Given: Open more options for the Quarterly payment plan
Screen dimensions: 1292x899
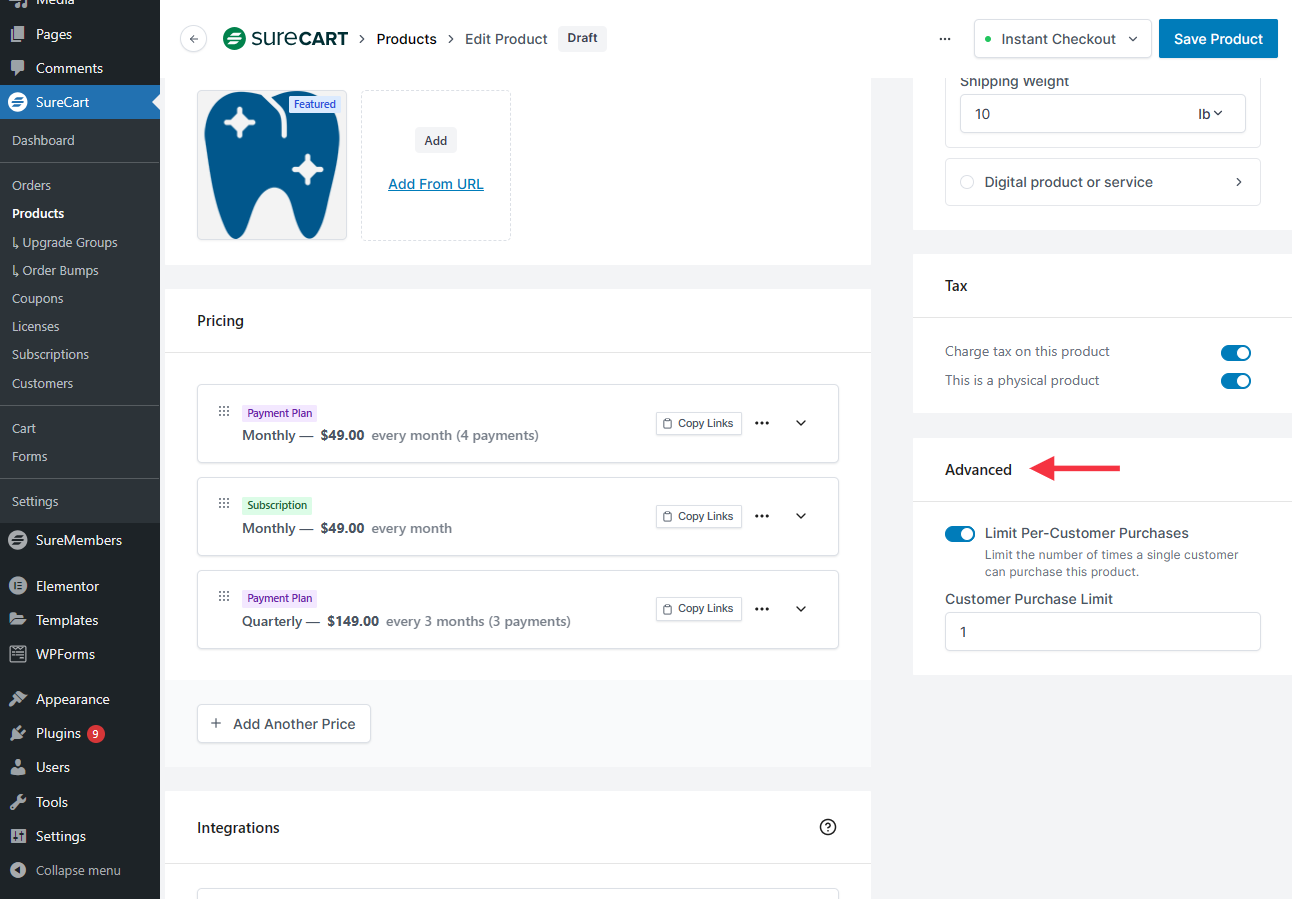Looking at the screenshot, I should [762, 609].
